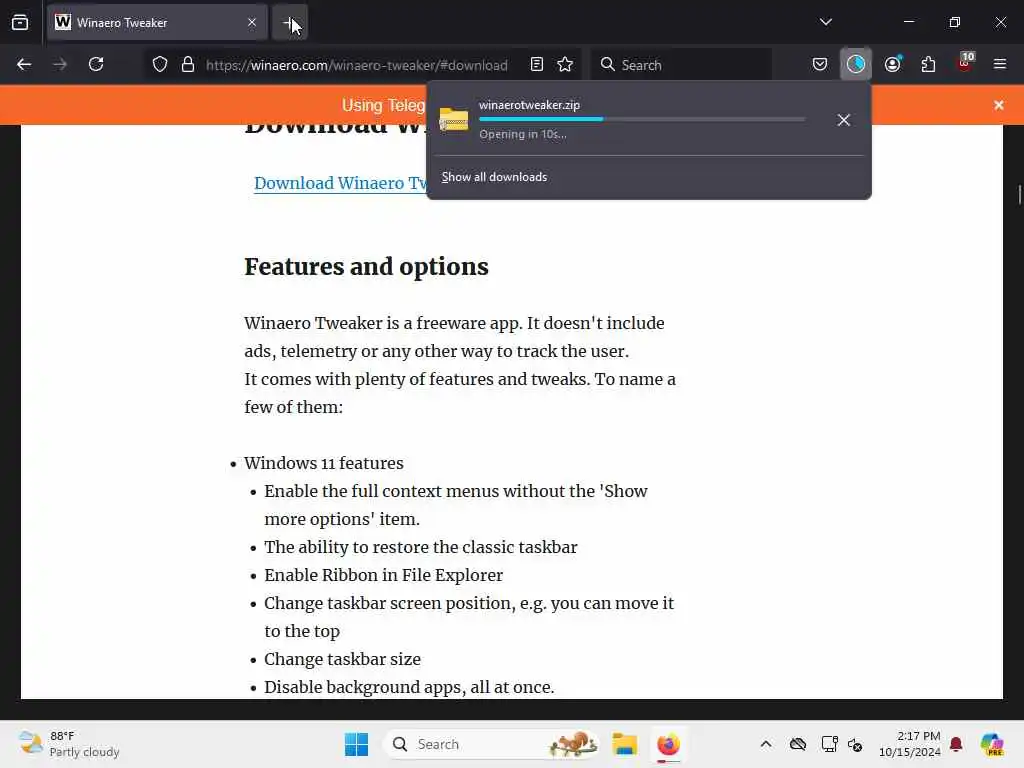The image size is (1024, 768).
Task: Click the Using Telegram banner text
Action: click(x=383, y=105)
